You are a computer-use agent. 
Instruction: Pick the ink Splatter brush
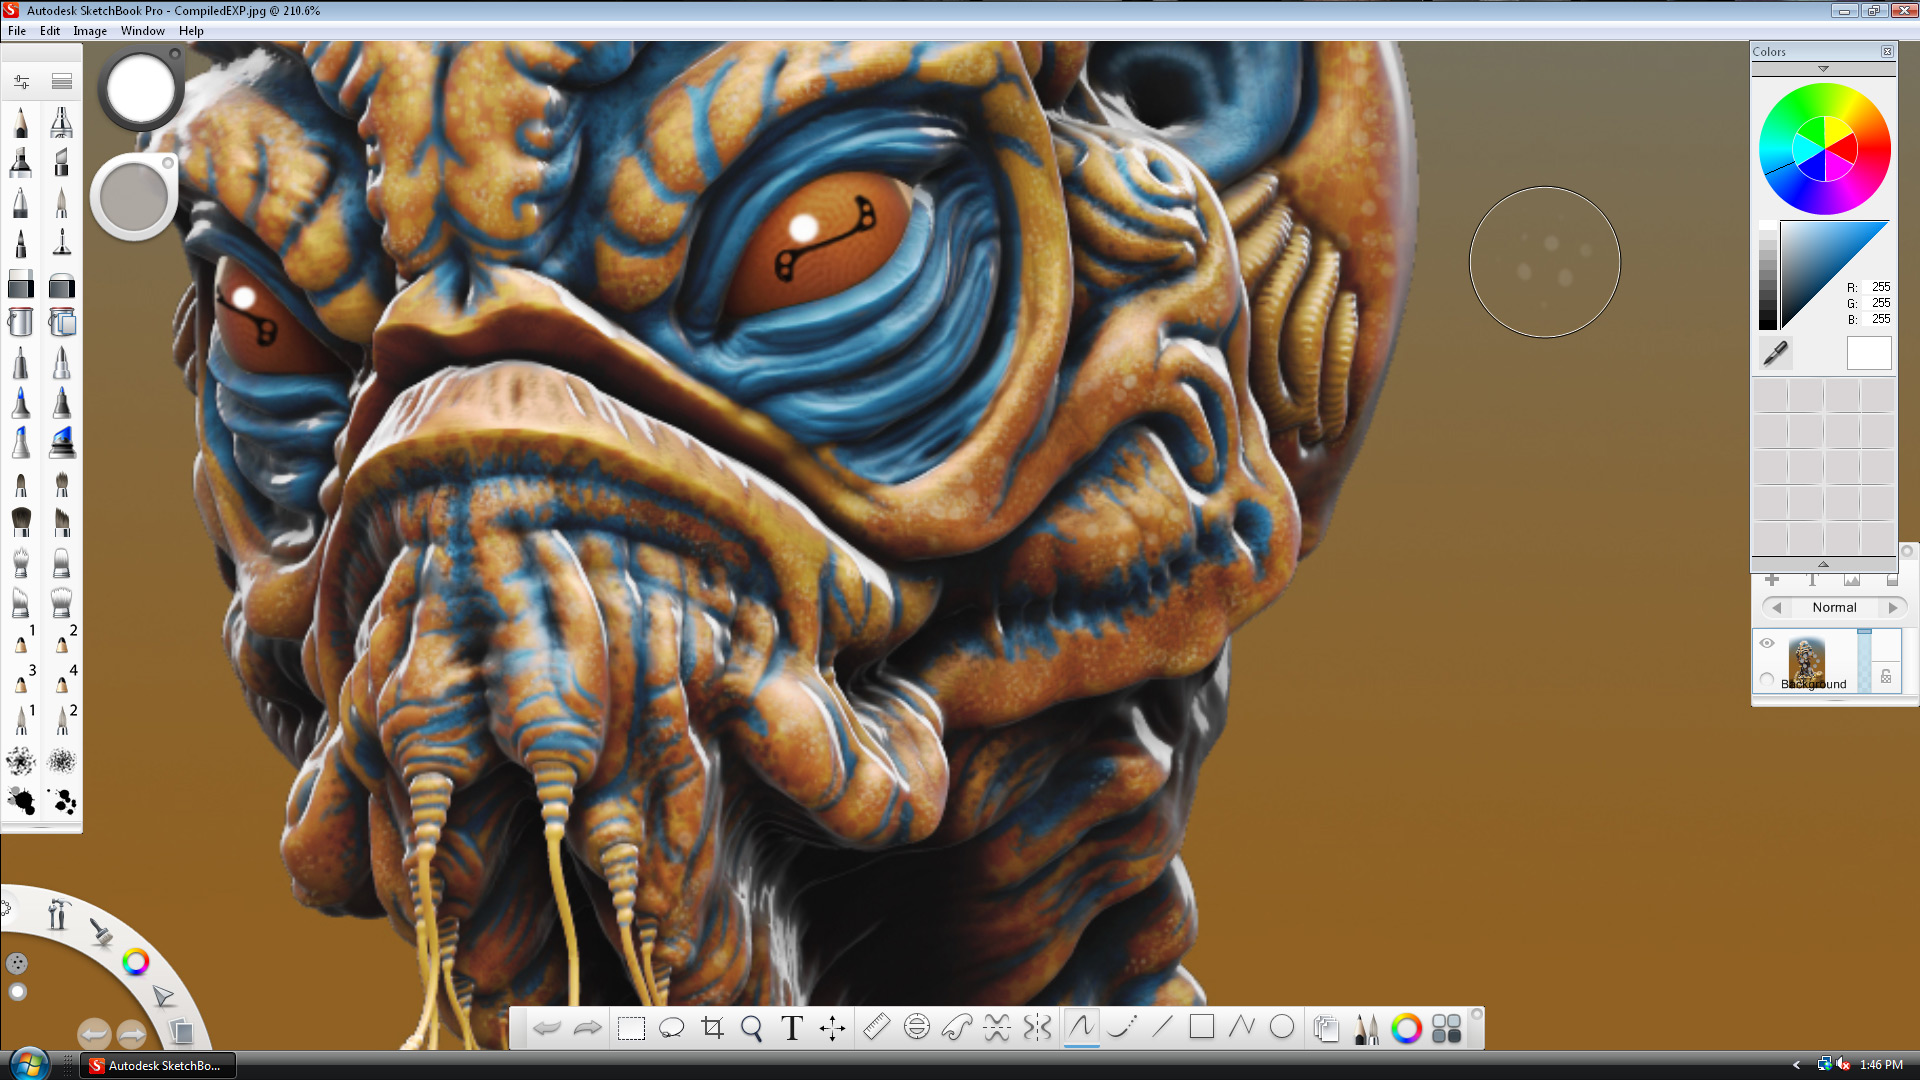pos(21,801)
